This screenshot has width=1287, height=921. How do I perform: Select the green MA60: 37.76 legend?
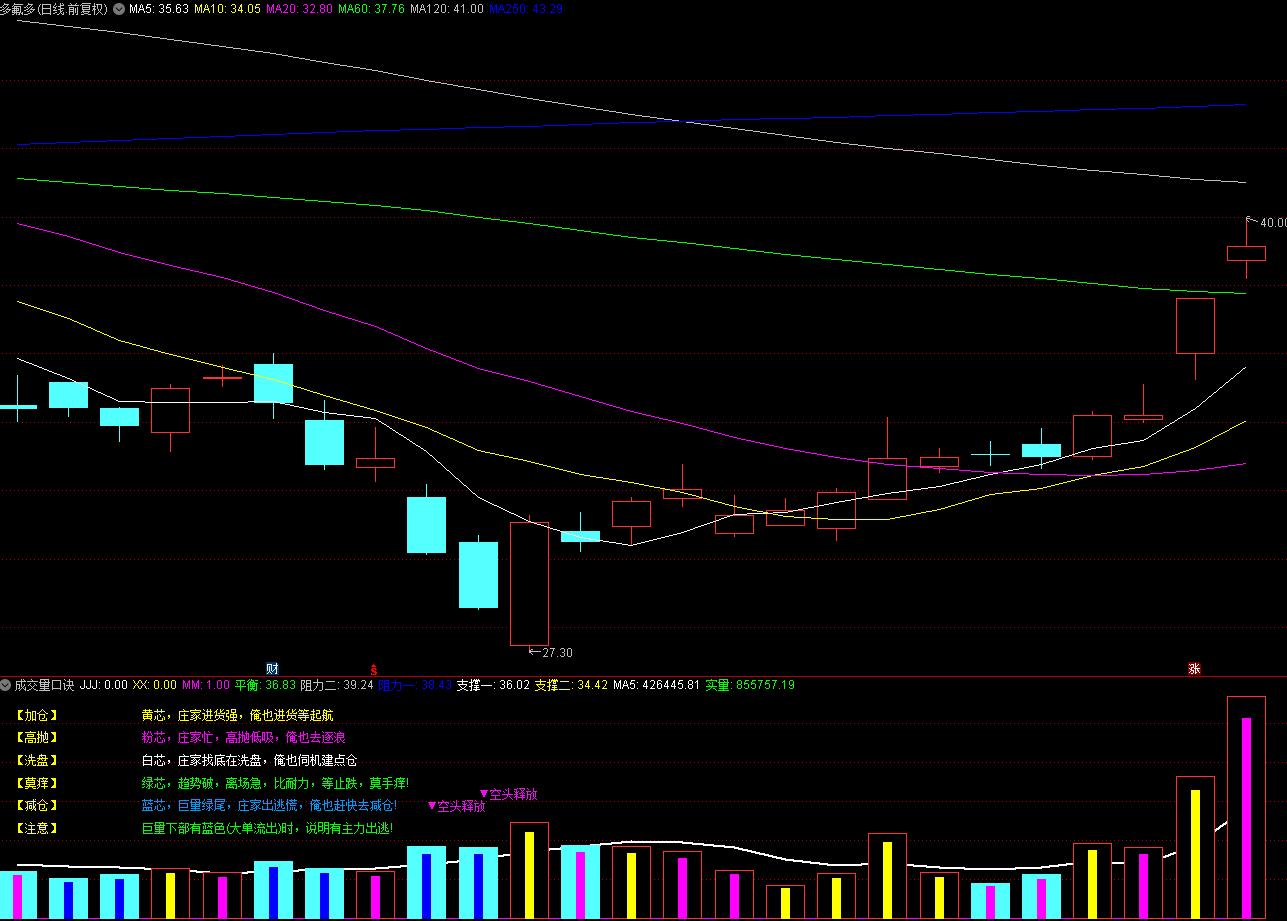coord(371,8)
